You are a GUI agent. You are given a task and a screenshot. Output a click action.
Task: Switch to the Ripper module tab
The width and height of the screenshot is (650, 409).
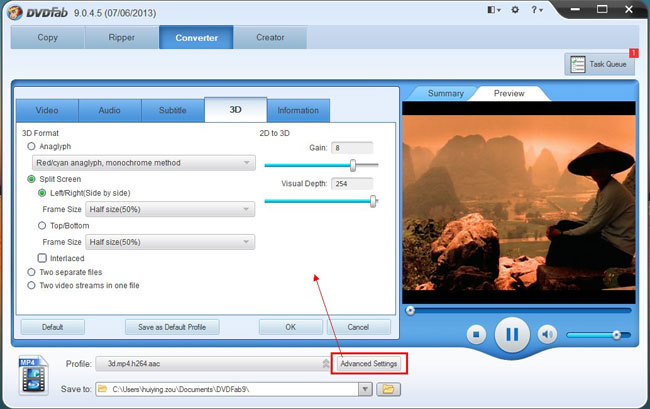122,37
